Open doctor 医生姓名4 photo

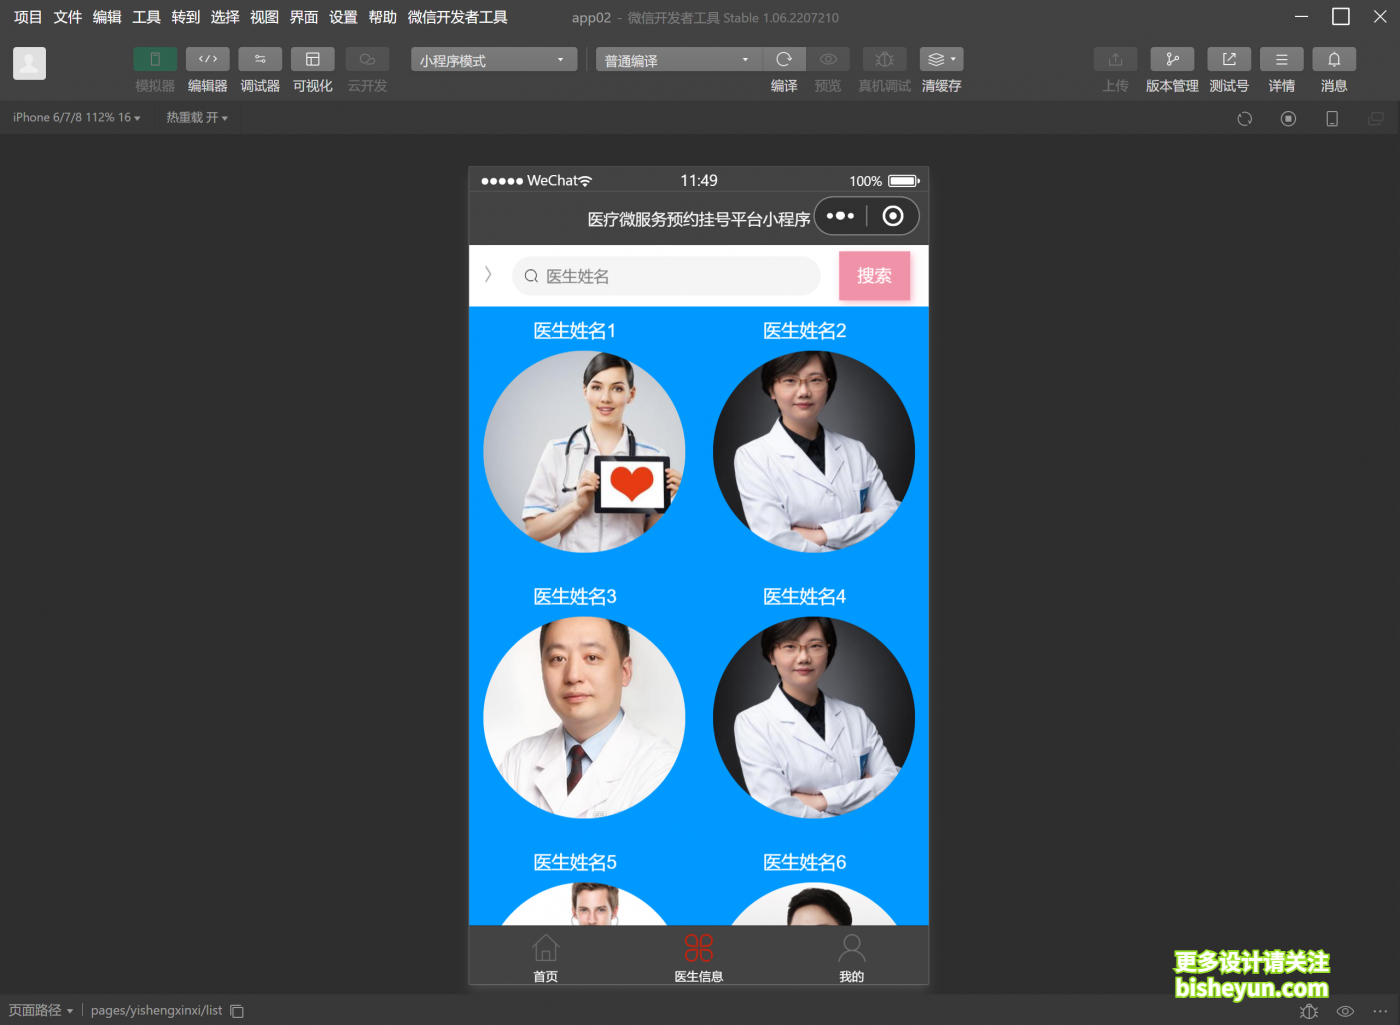click(814, 718)
